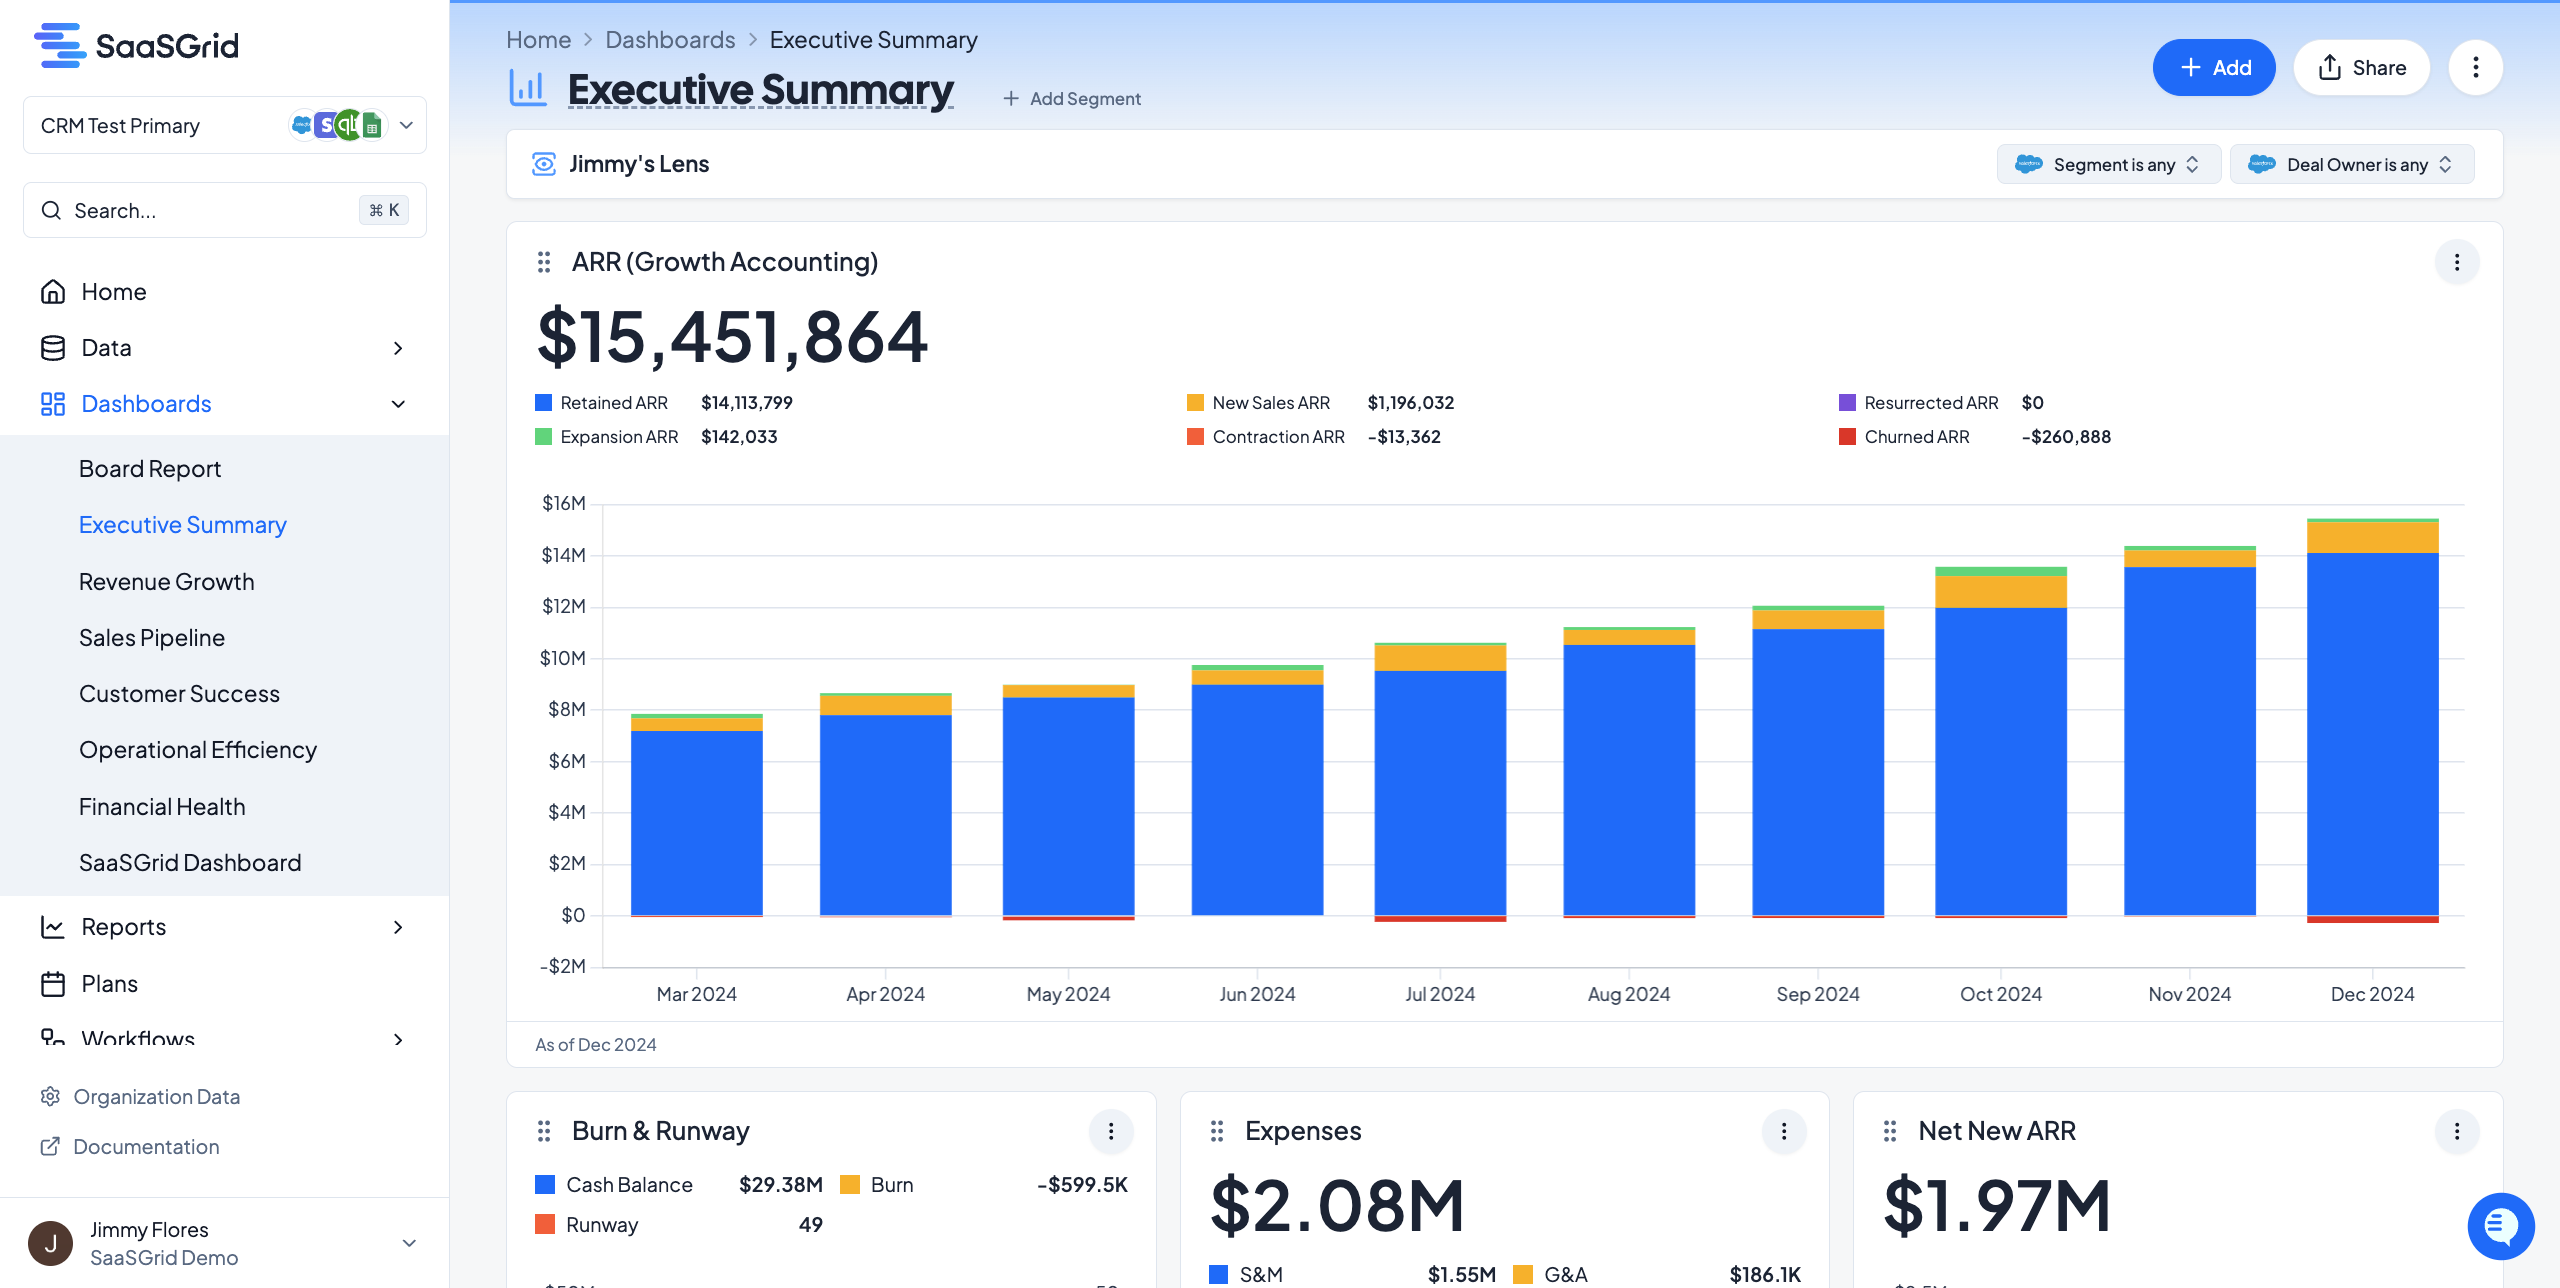
Task: Click the blue Add button
Action: coord(2213,67)
